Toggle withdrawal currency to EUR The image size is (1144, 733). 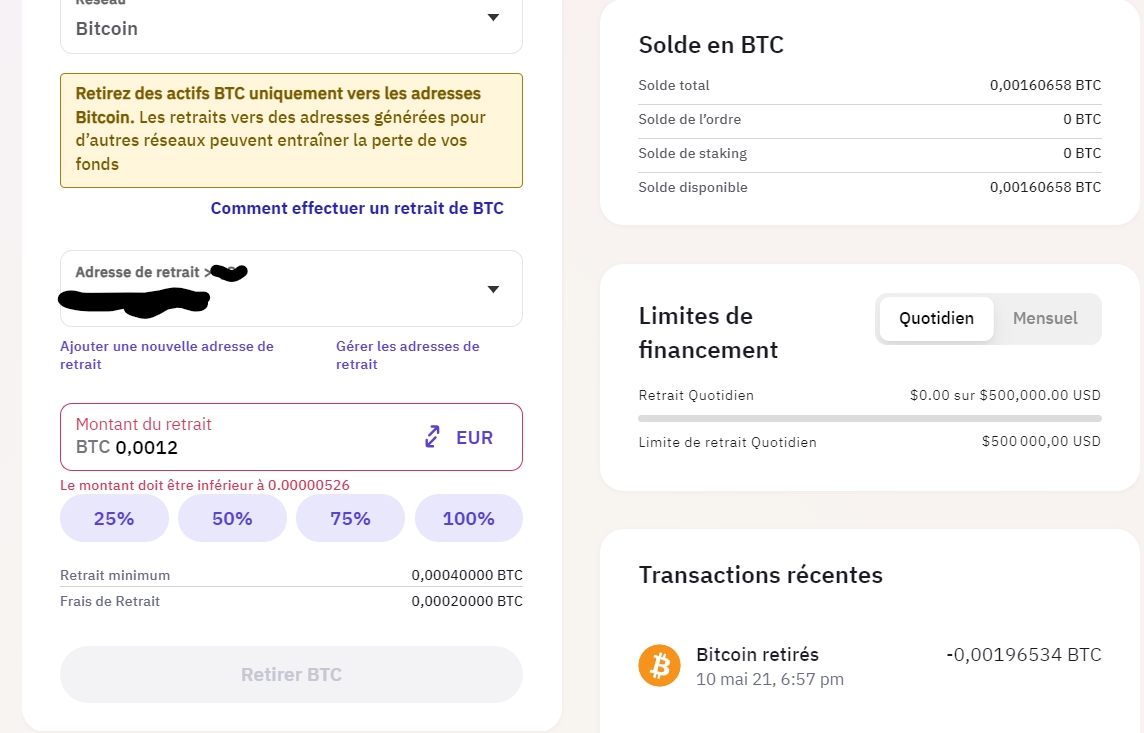click(x=474, y=437)
